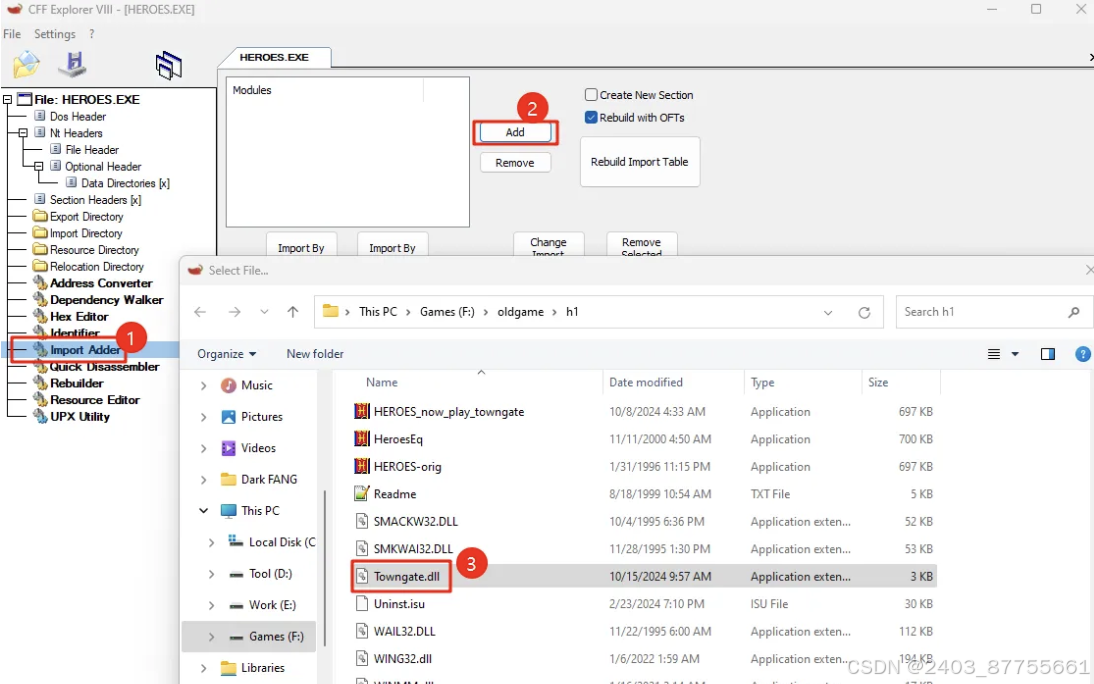Select the Import Adder tool
The height and width of the screenshot is (684, 1094).
[84, 350]
